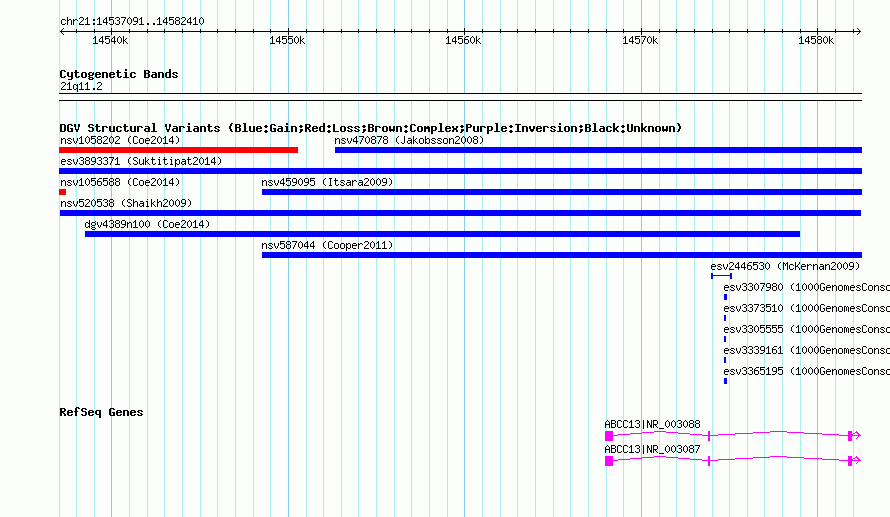This screenshot has height=517, width=890.
Task: Click the red nsv1058202 loss variant bar
Action: pyautogui.click(x=178, y=150)
